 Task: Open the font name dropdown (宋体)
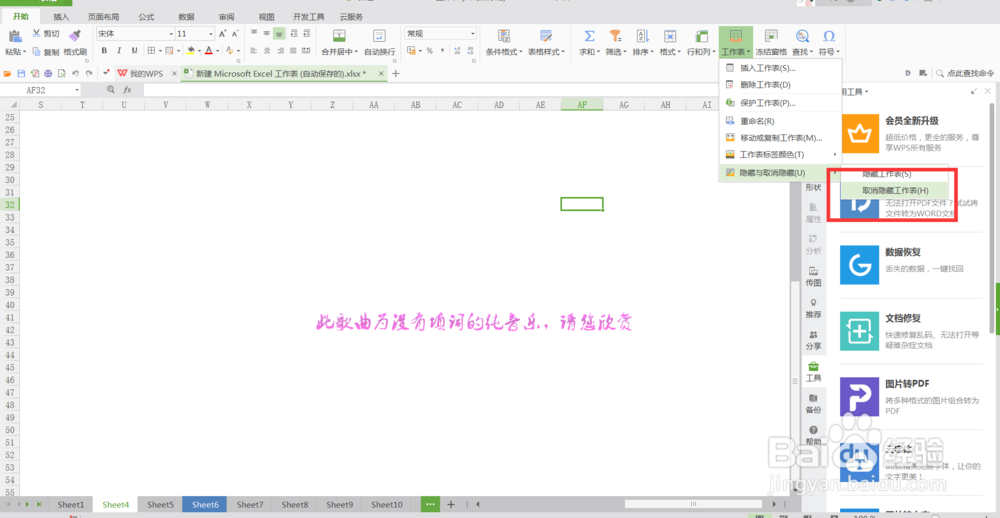point(172,34)
